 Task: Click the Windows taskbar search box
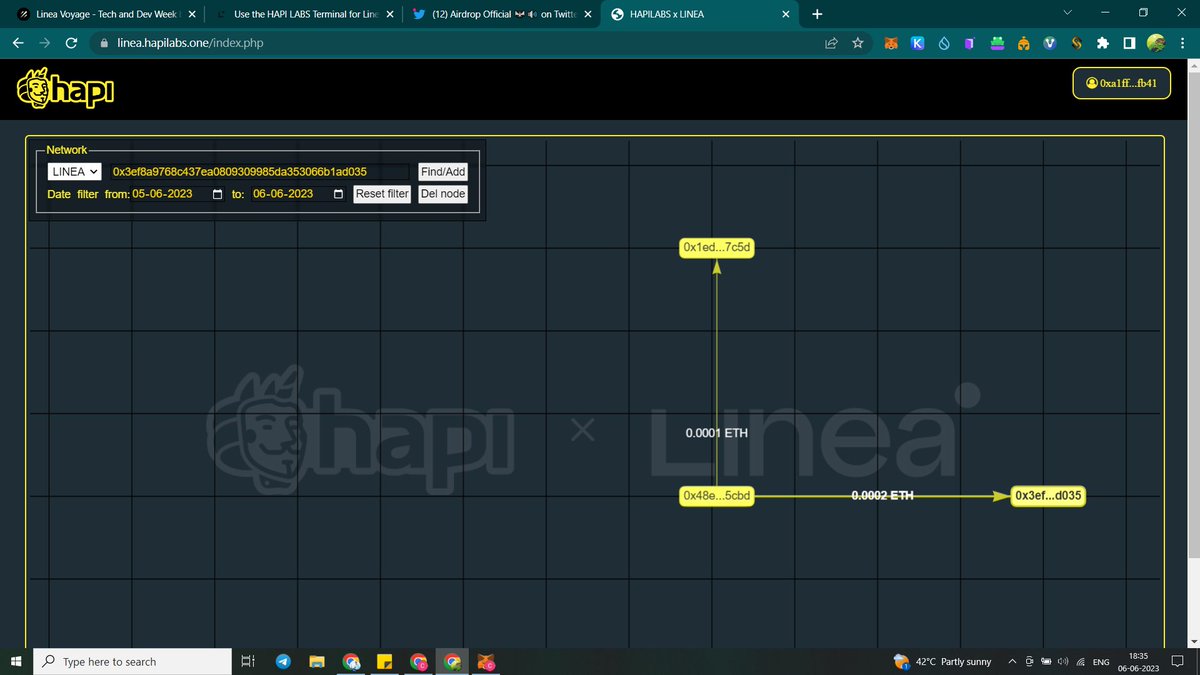click(x=131, y=662)
